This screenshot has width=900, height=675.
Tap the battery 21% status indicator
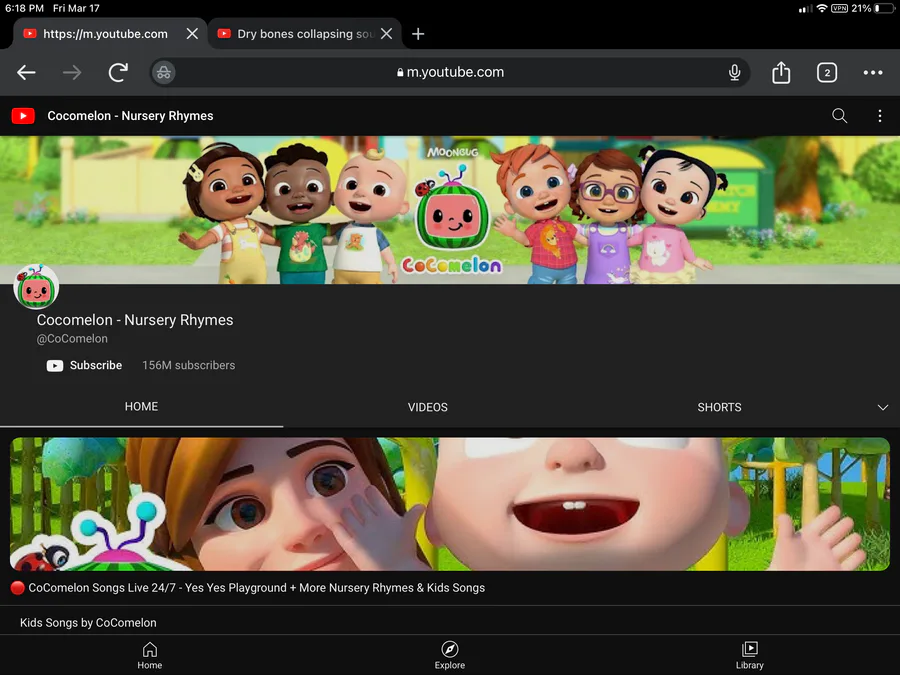point(872,9)
